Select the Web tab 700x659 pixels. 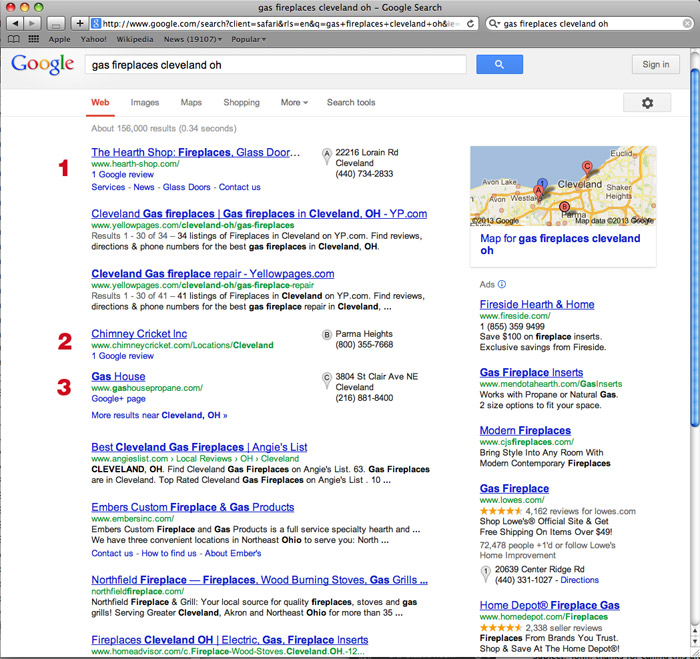[x=100, y=103]
